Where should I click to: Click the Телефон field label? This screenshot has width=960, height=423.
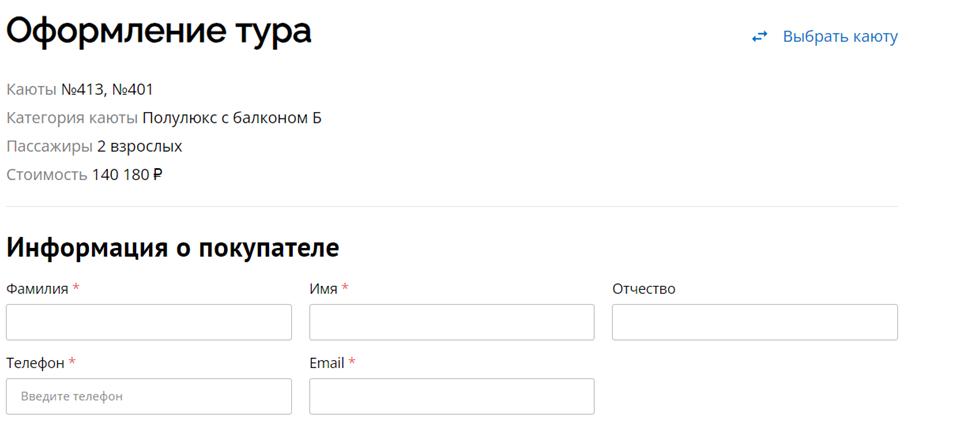[x=35, y=363]
